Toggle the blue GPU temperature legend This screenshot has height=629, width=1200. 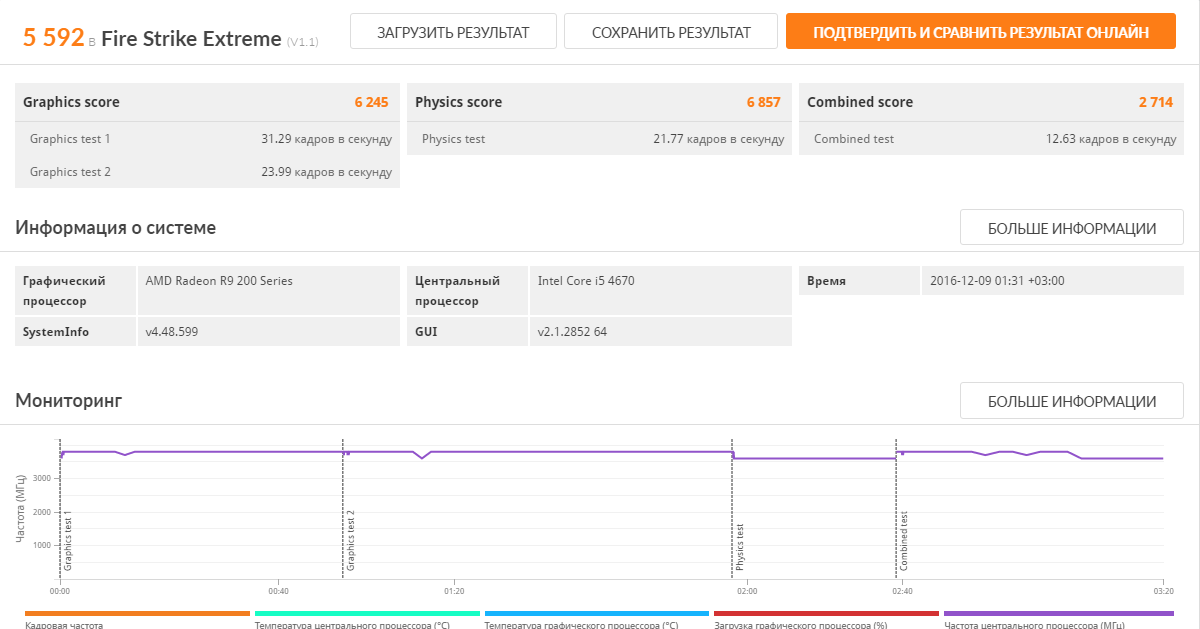[596, 619]
